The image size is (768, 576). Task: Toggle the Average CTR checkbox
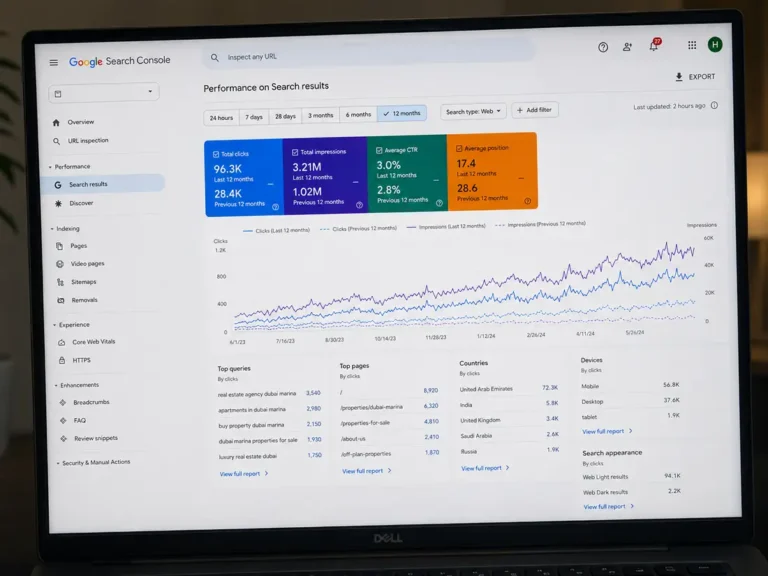point(379,150)
